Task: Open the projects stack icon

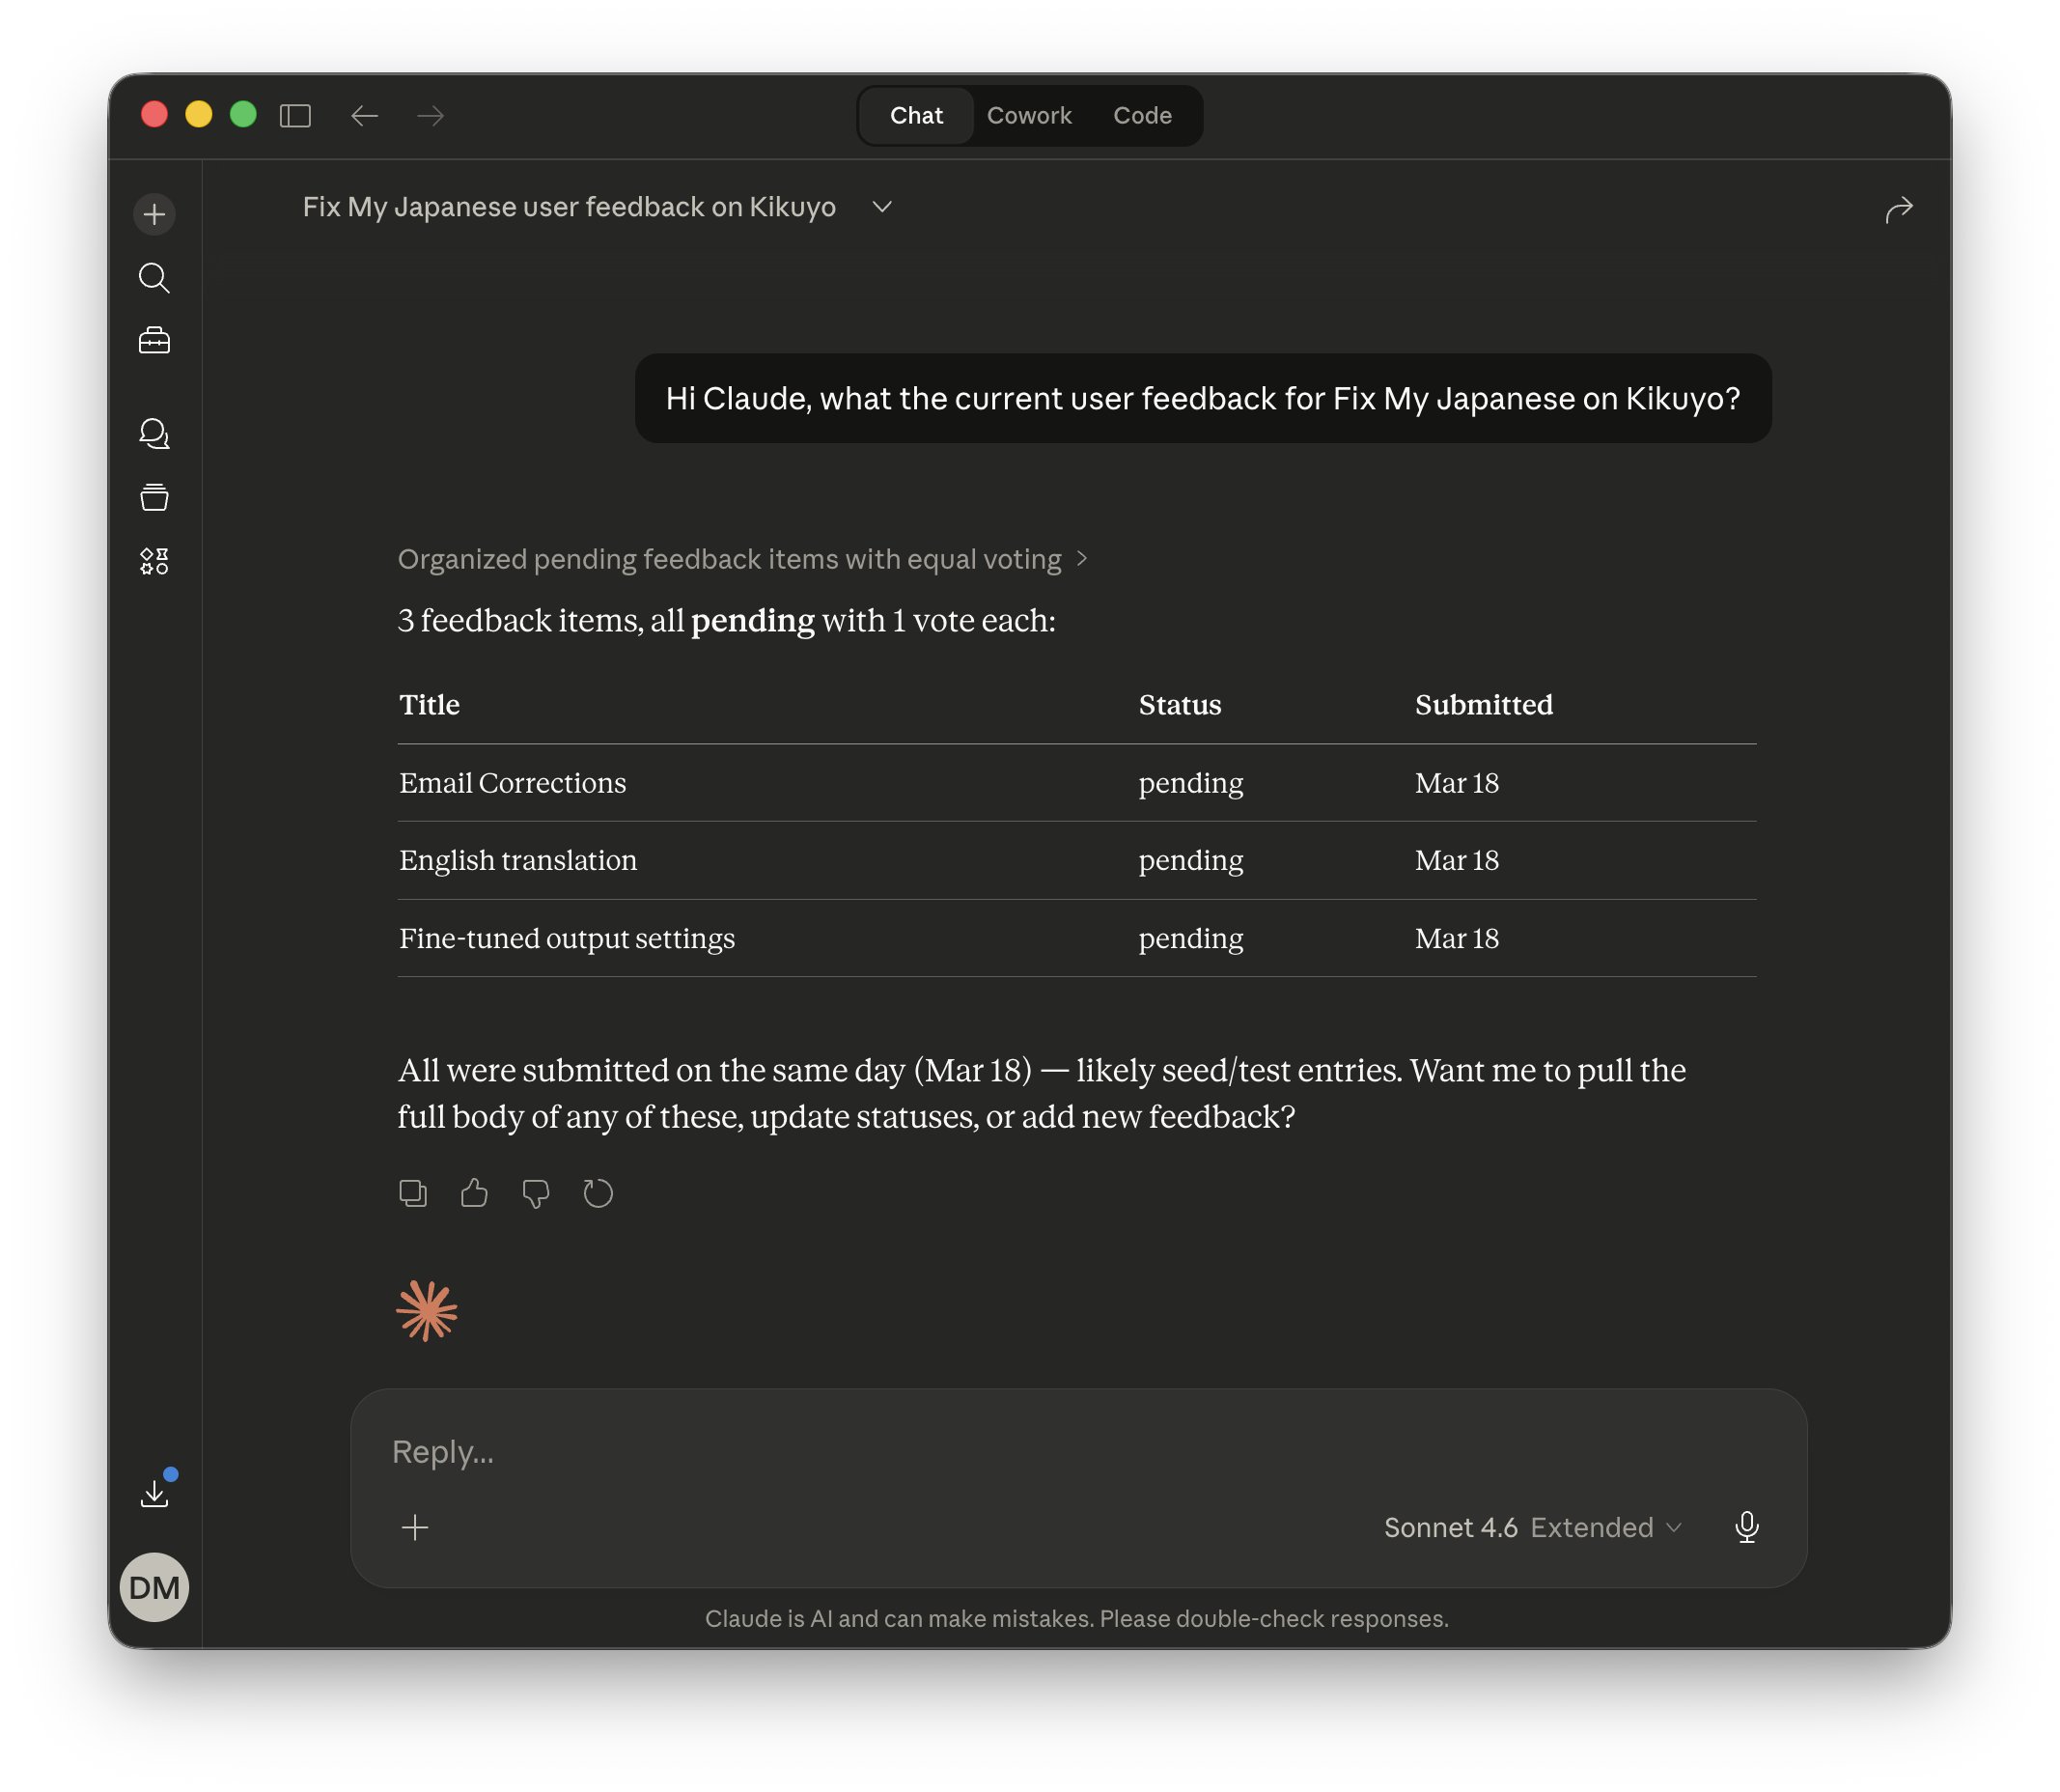Action: click(x=154, y=497)
